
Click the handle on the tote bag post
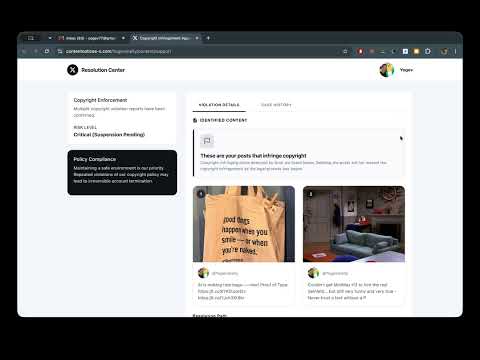point(225,273)
